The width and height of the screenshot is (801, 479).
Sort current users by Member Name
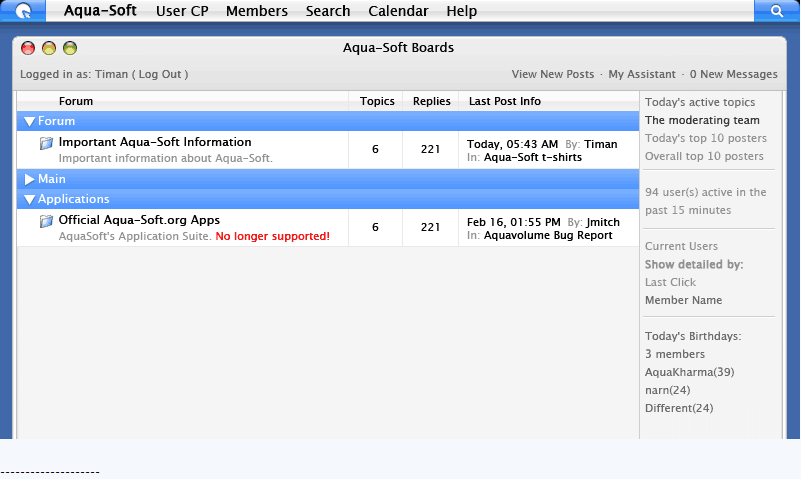click(684, 300)
